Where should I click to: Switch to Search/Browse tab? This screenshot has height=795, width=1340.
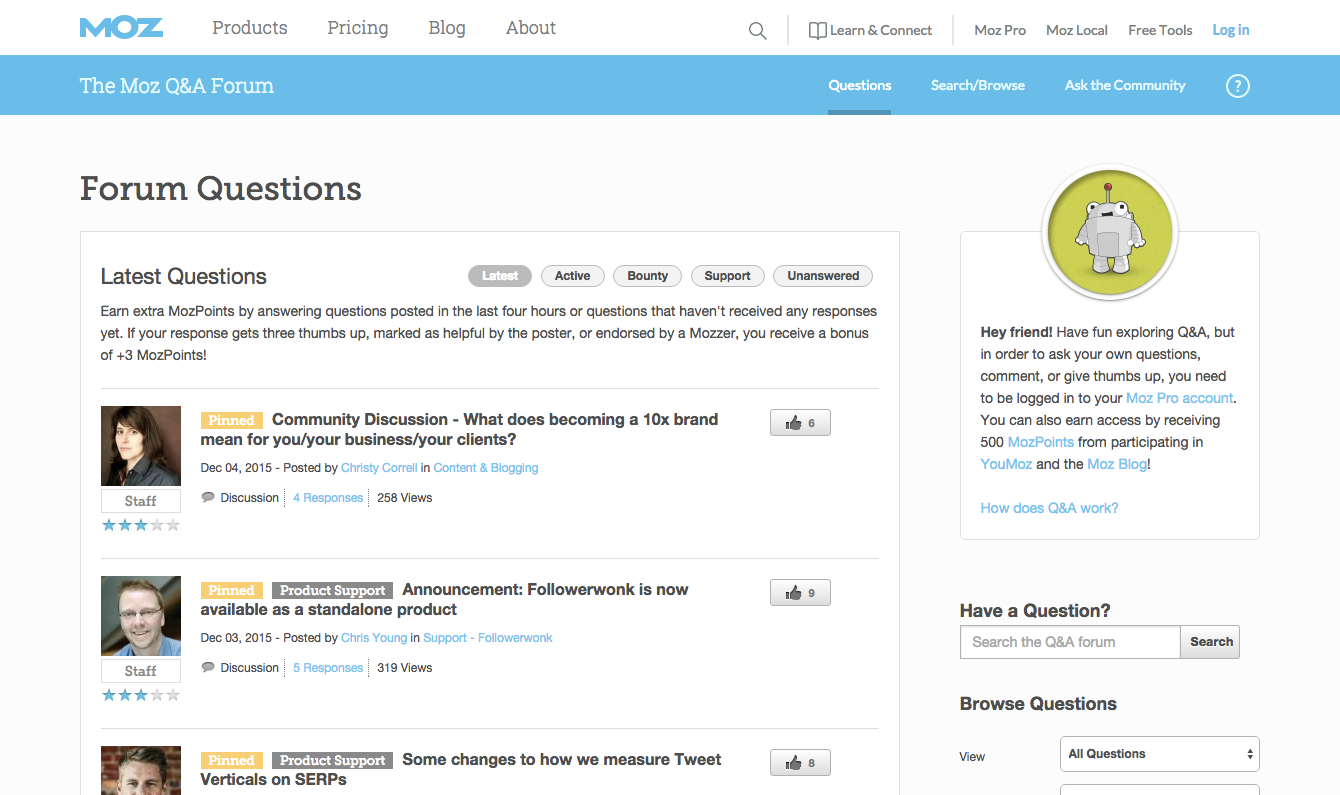click(978, 86)
